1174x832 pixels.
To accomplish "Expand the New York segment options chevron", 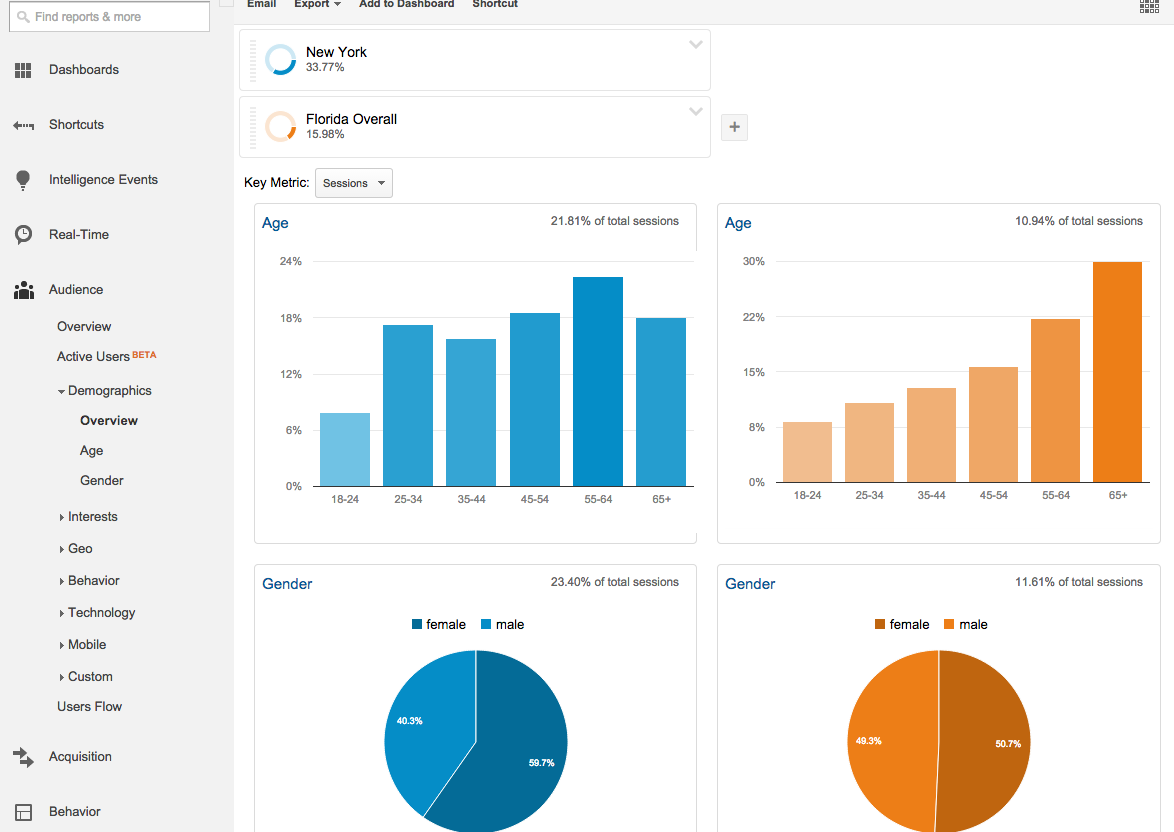I will [x=695, y=44].
